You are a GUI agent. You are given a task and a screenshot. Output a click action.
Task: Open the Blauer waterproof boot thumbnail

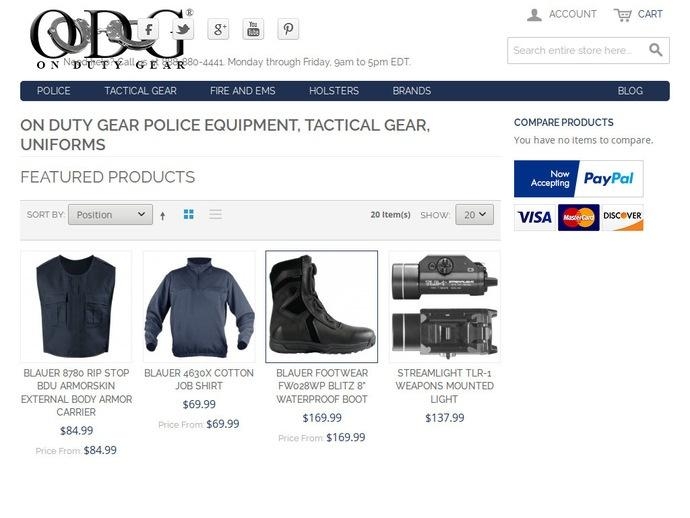pyautogui.click(x=322, y=307)
